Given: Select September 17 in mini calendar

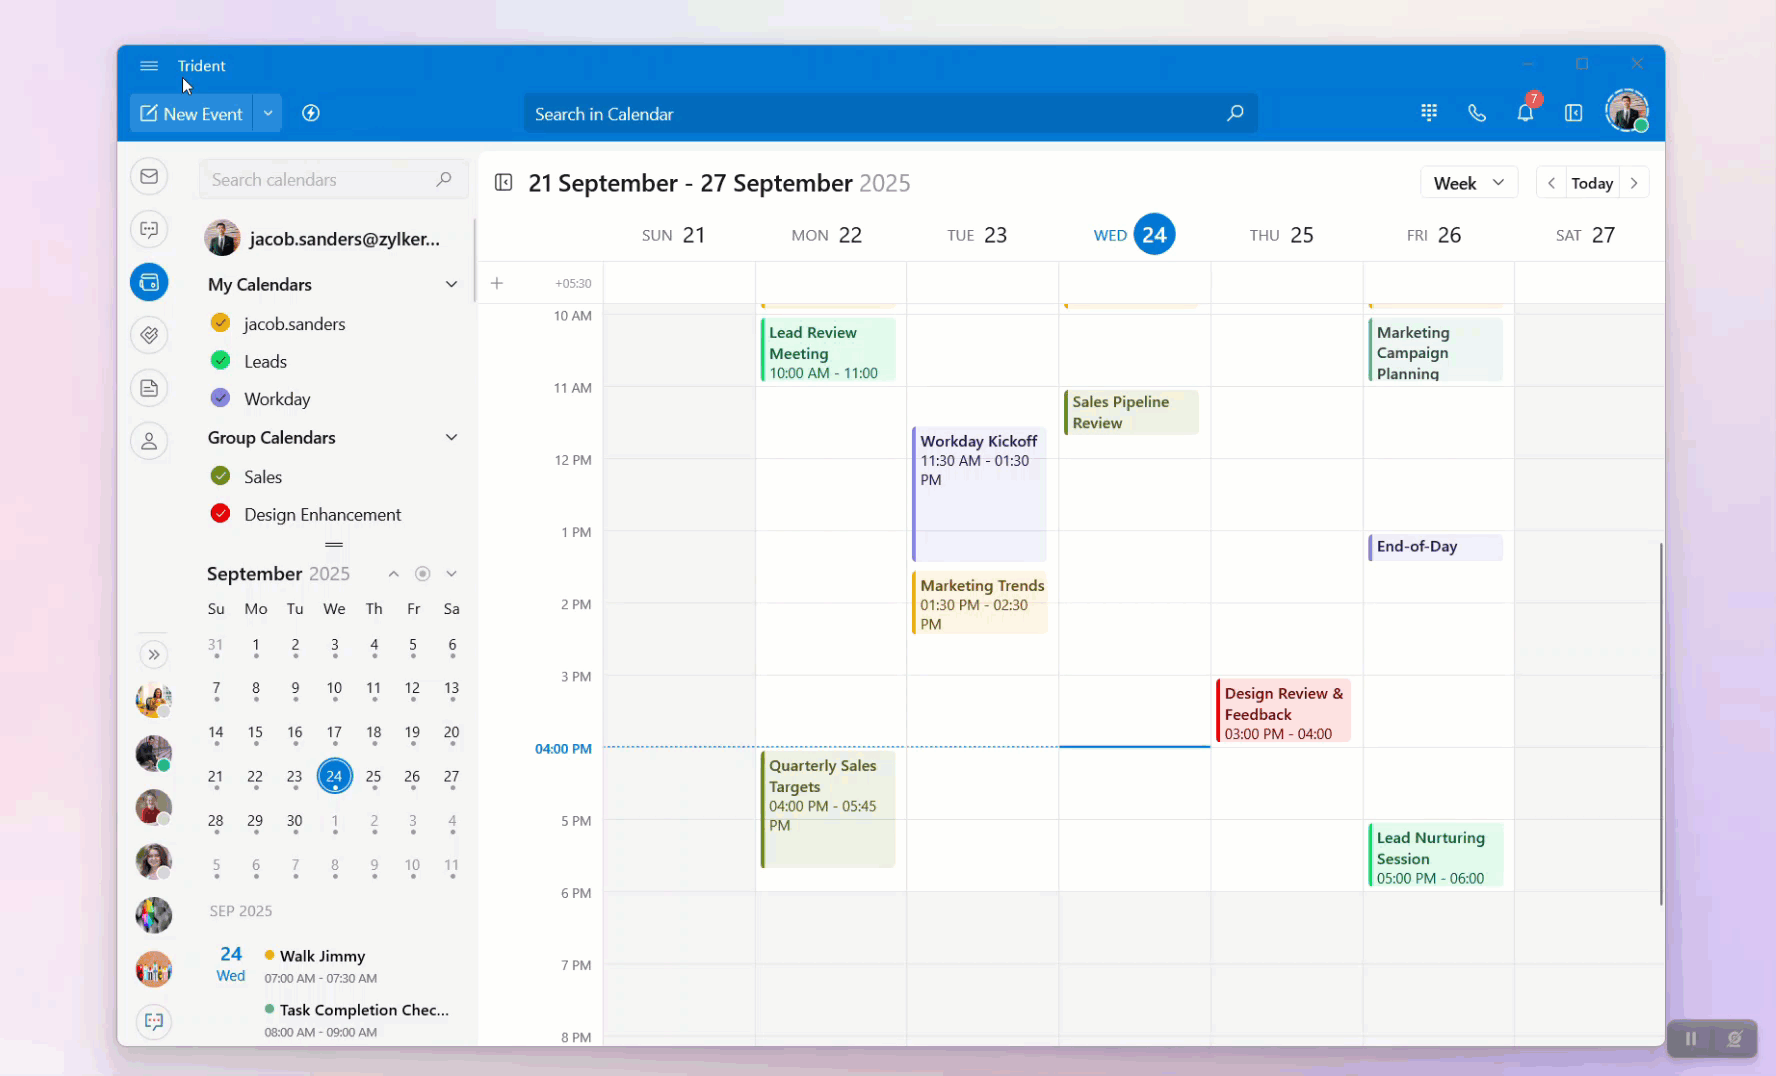Looking at the screenshot, I should [x=334, y=733].
